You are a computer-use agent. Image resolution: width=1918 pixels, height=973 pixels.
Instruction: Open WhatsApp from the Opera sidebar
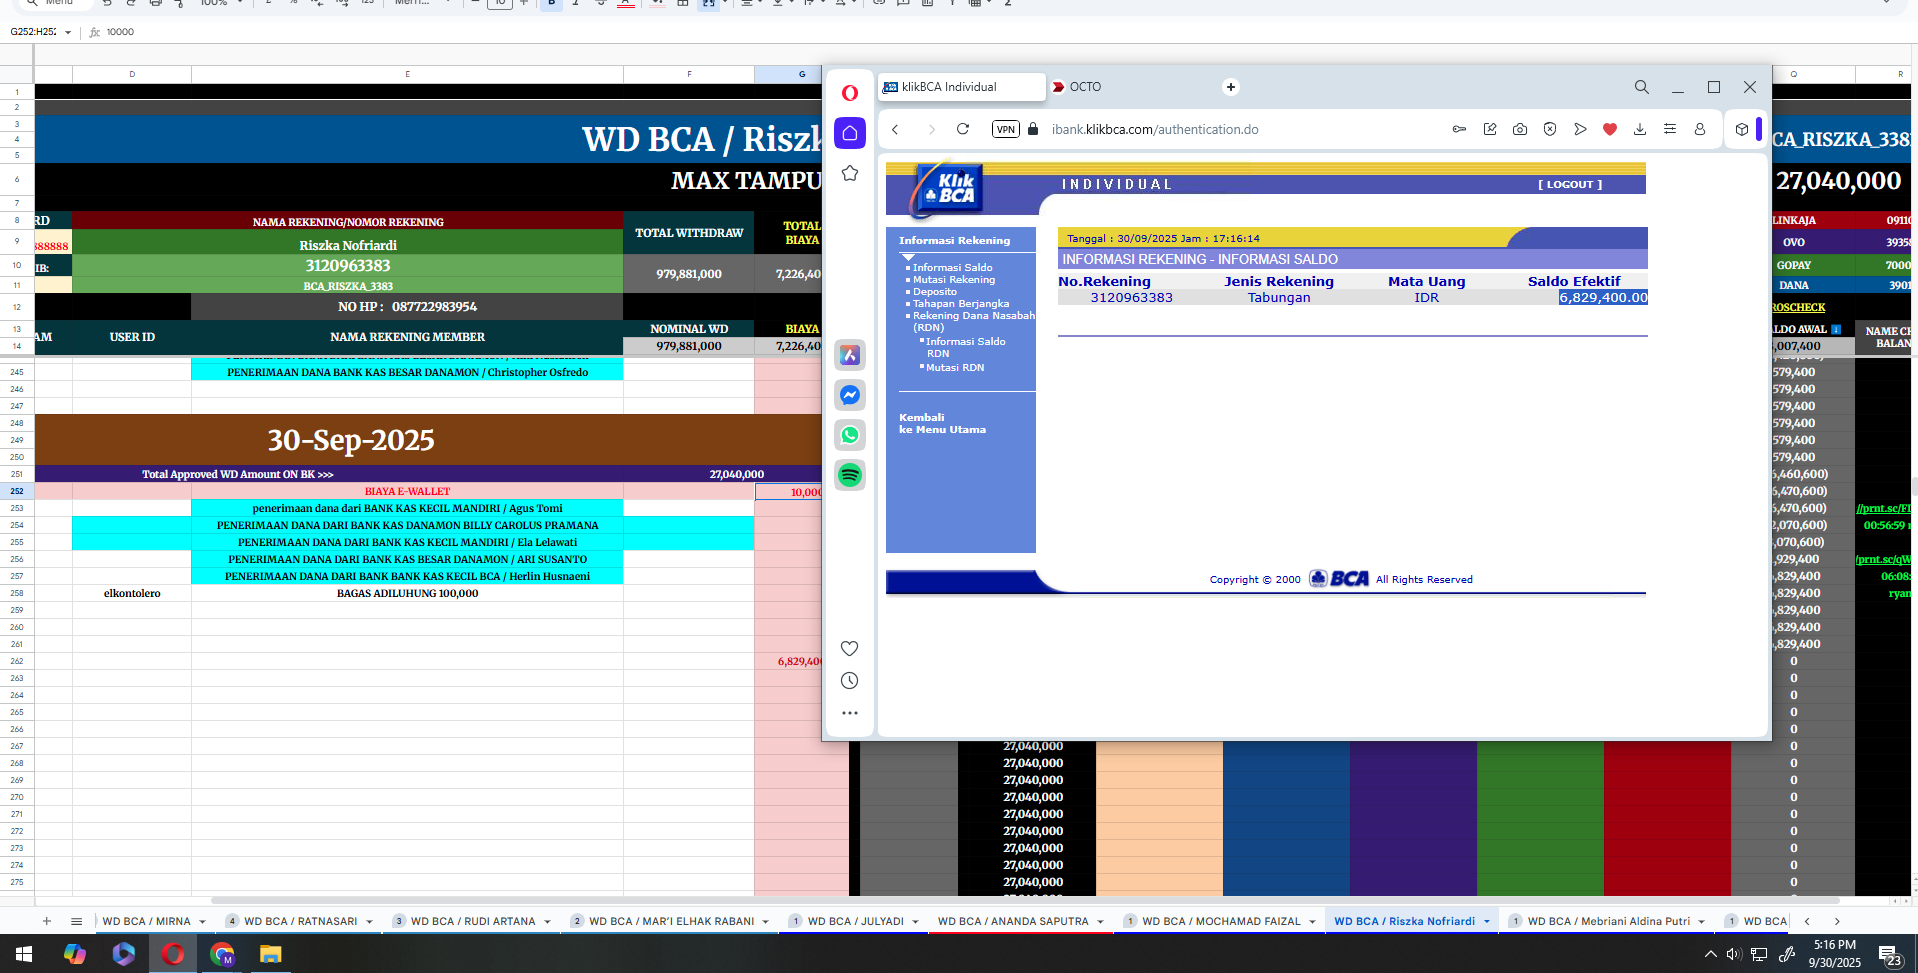click(850, 435)
